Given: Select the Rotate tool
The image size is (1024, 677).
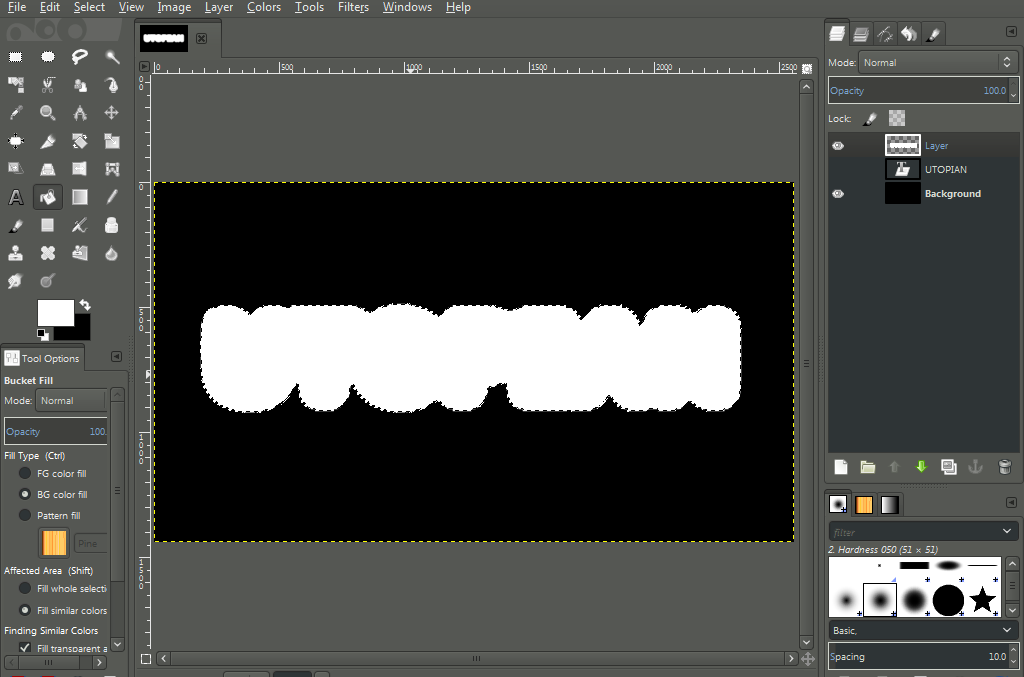Looking at the screenshot, I should click(x=80, y=141).
